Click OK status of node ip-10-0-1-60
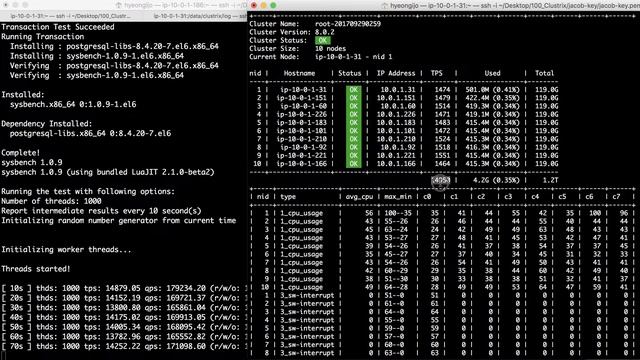Screen dimensions: 640x360 tap(353, 106)
